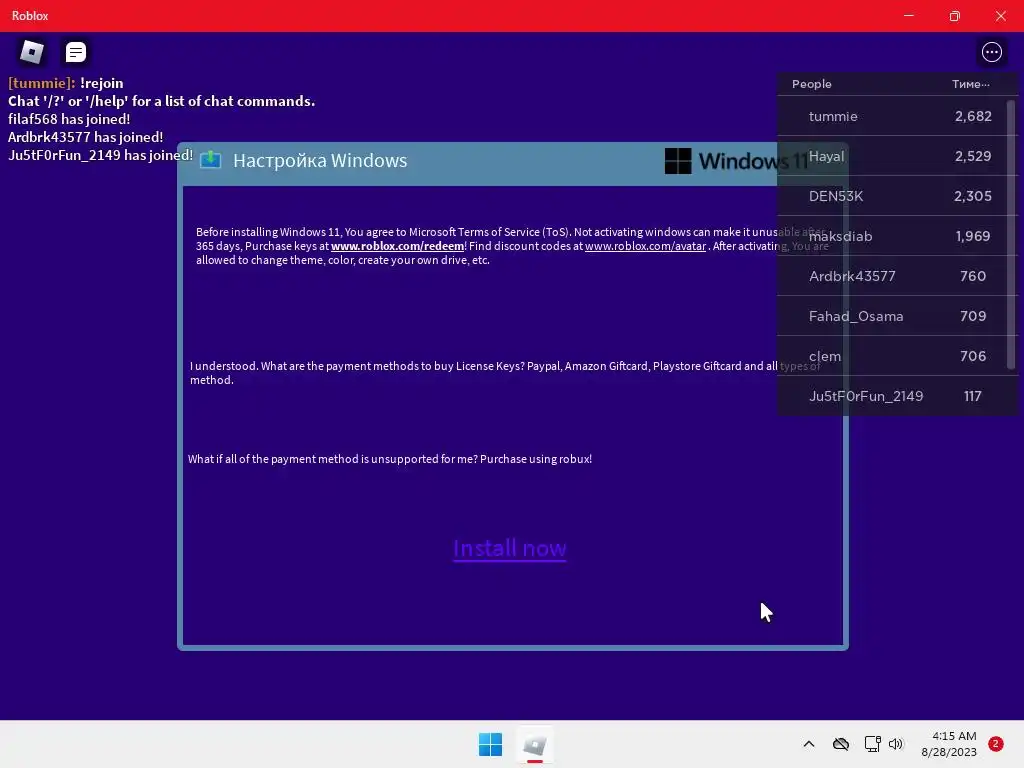
Task: Open the Windows Start button on taskbar
Action: click(x=490, y=744)
